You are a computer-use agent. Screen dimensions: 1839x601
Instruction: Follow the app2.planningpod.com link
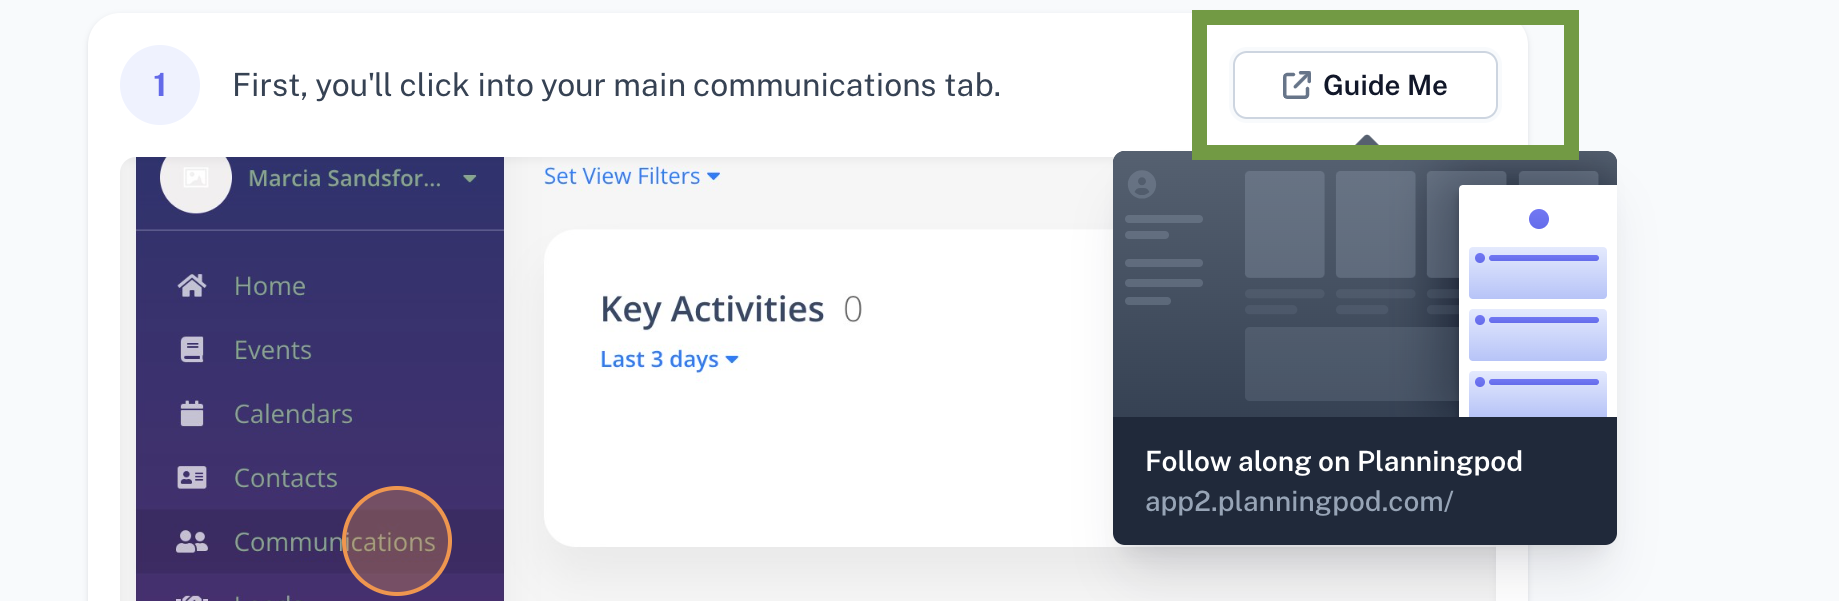click(x=1299, y=501)
